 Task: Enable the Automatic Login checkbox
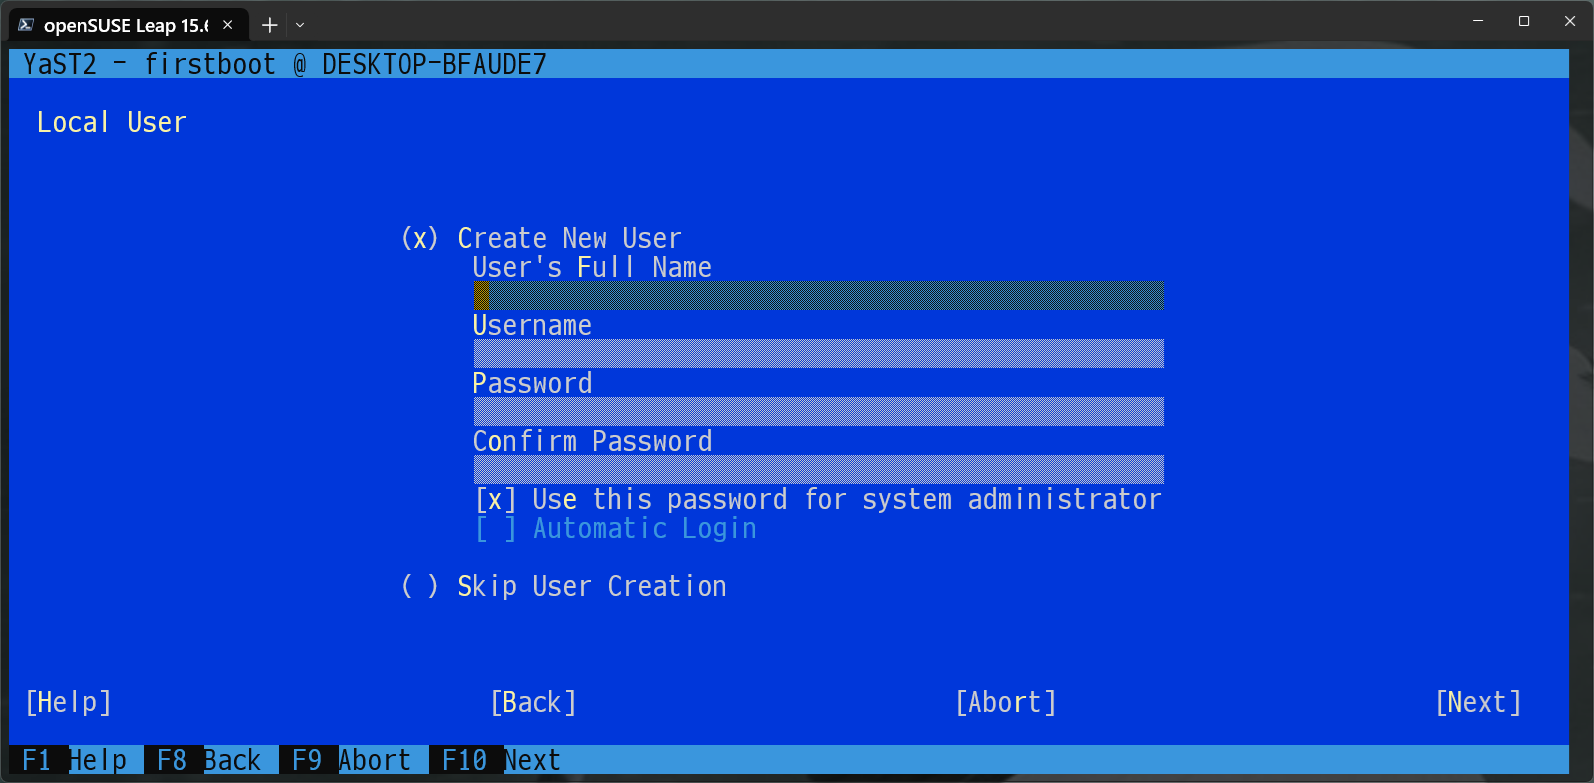point(496,529)
